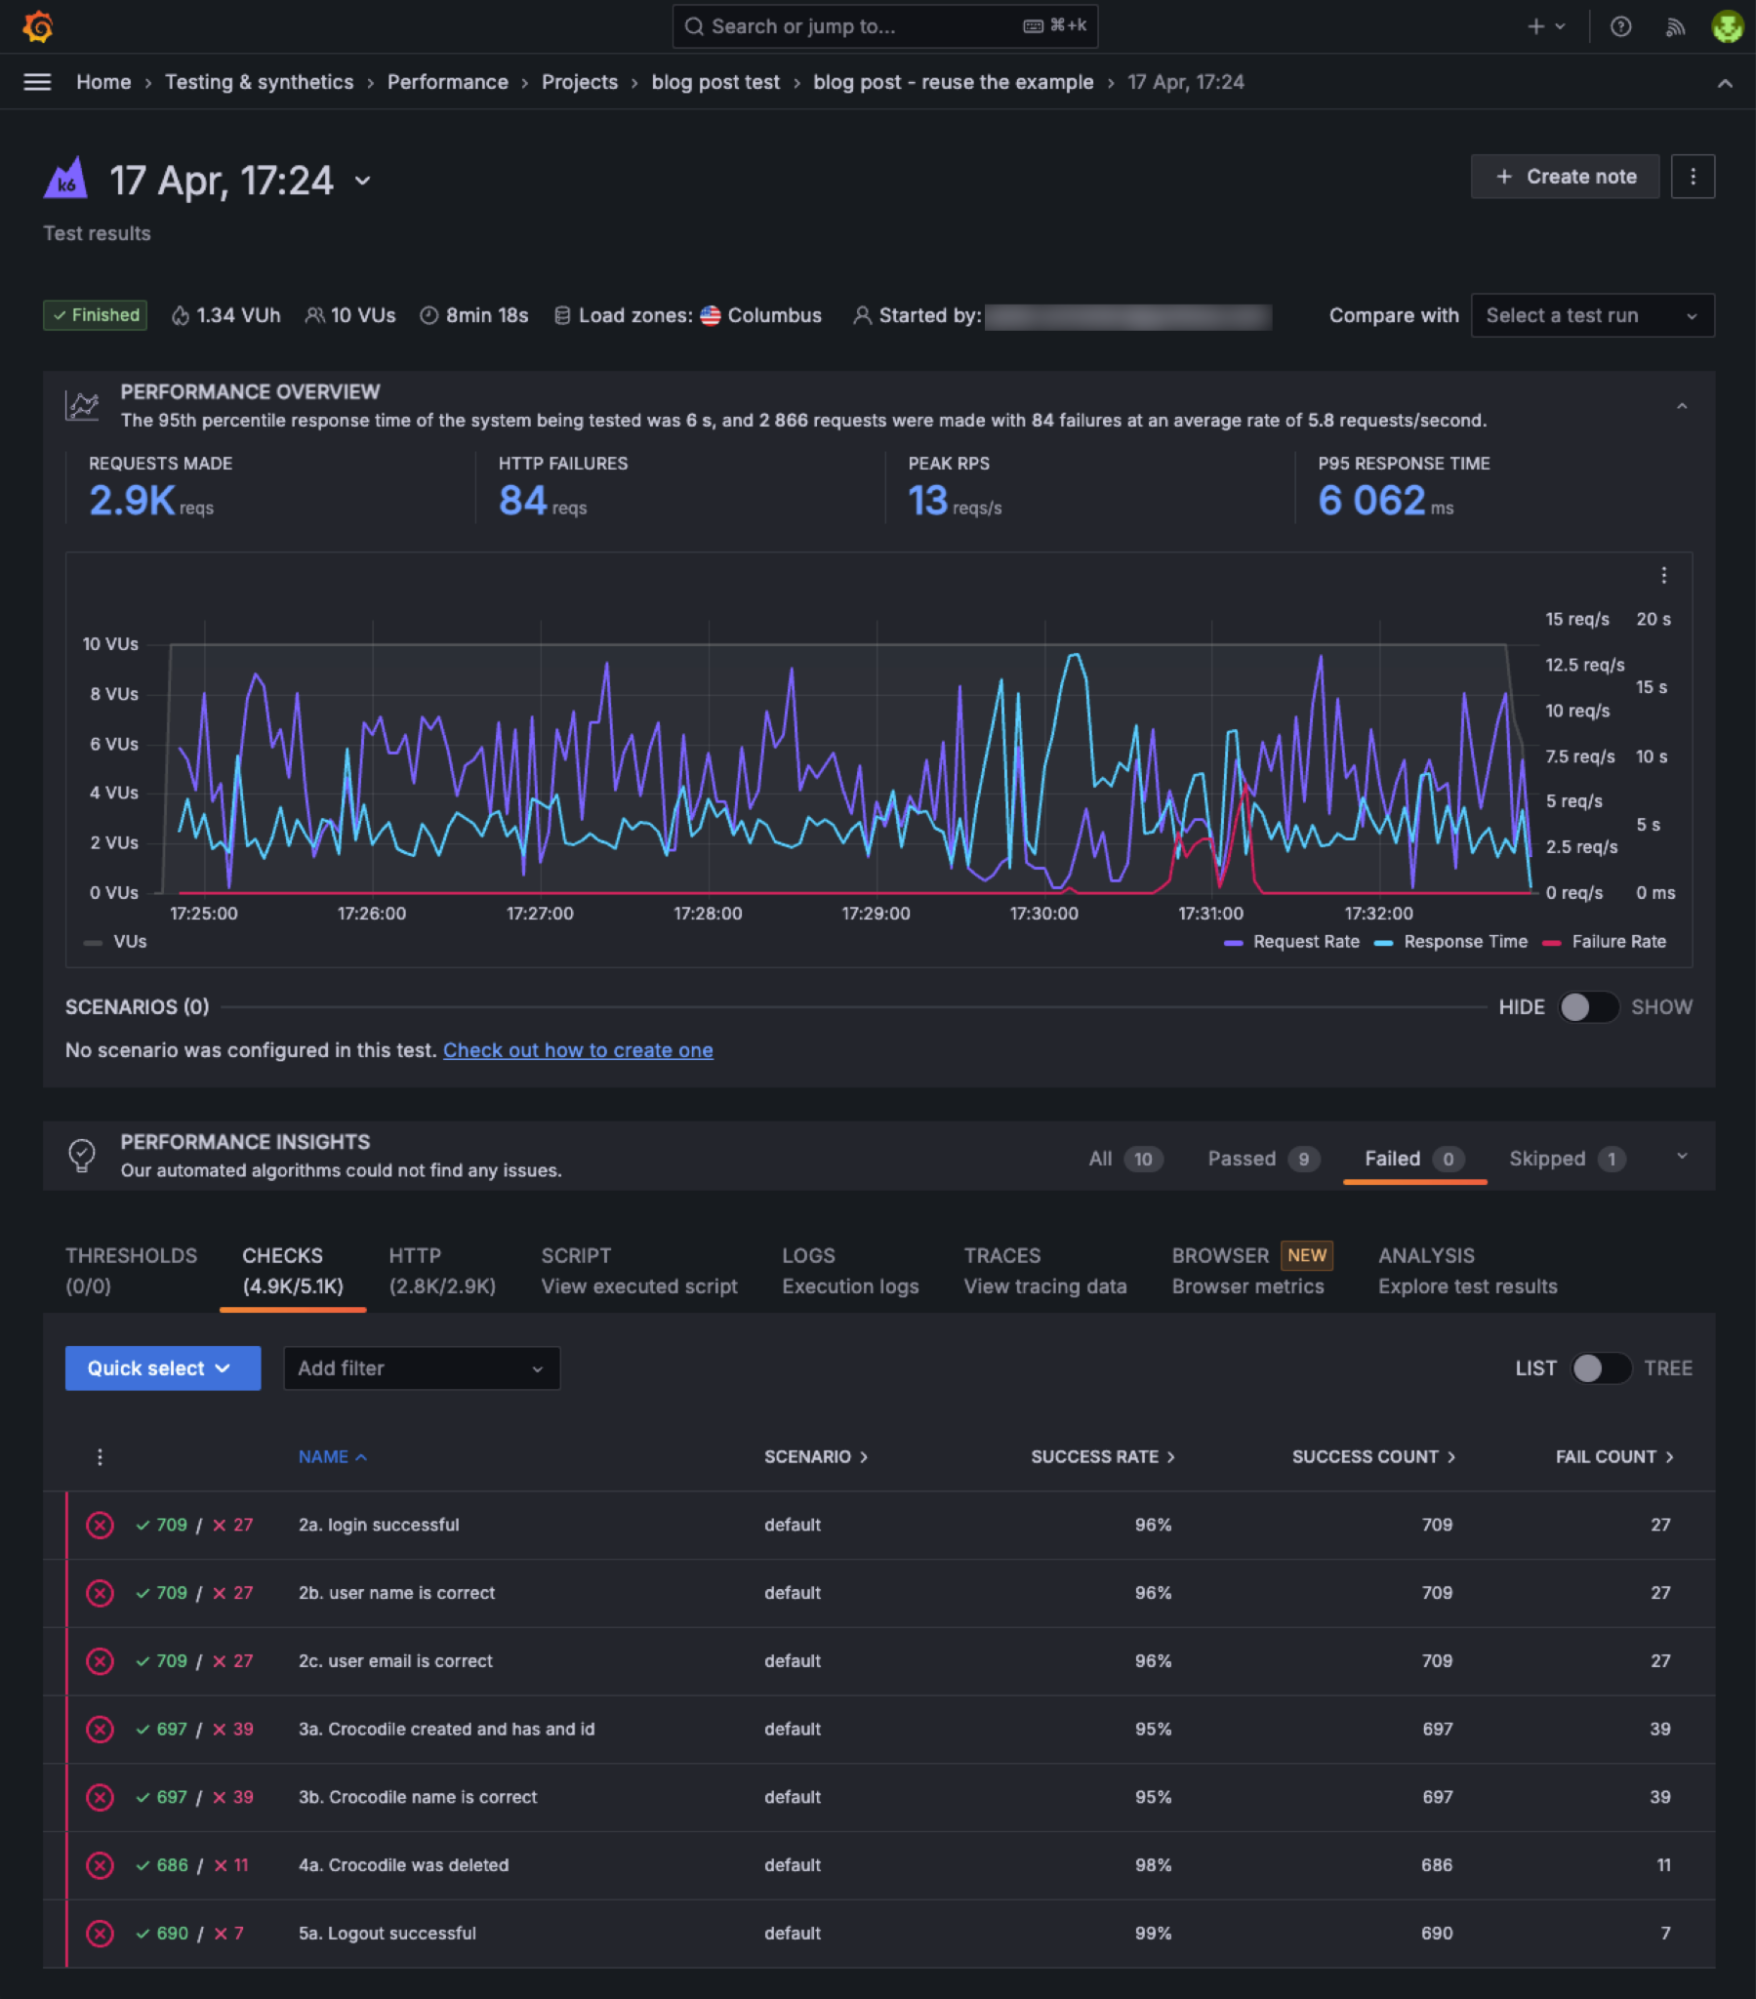Viewport: 1756px width, 1999px height.
Task: Open Check out how to create one link
Action: click(x=577, y=1050)
